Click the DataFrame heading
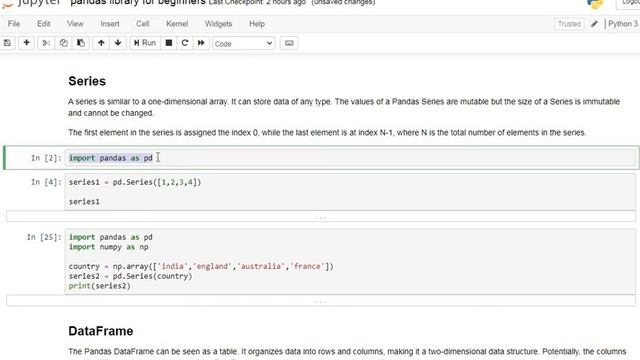The image size is (640, 360). pos(101,331)
